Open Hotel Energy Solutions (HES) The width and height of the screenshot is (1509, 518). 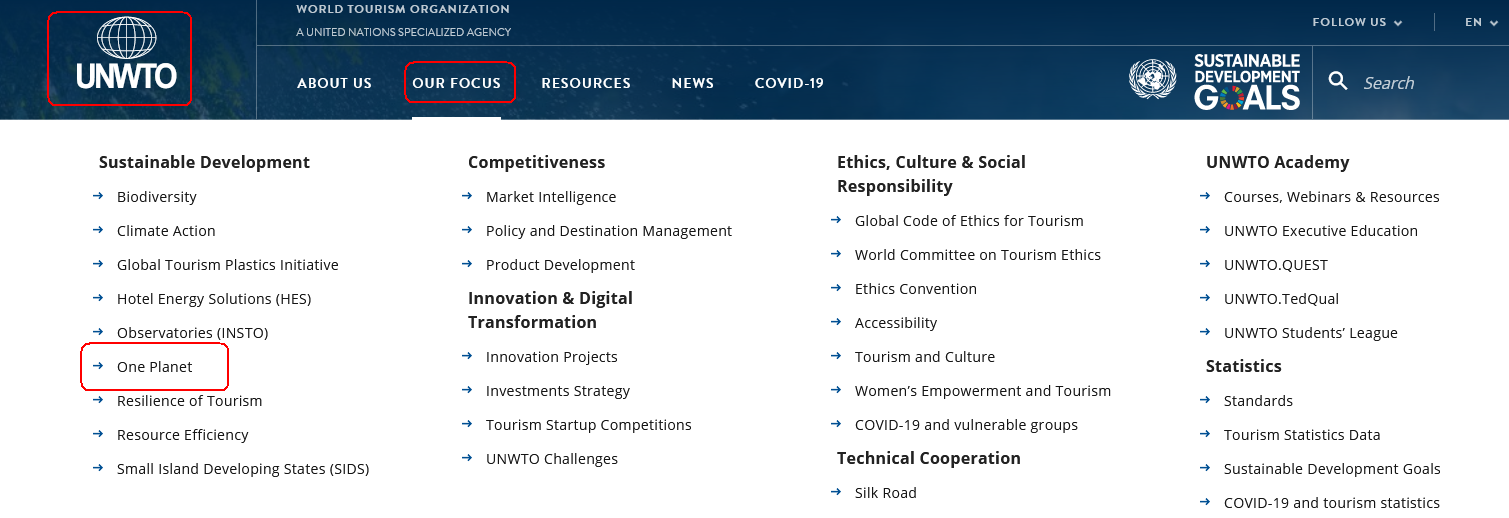pyautogui.click(x=214, y=299)
